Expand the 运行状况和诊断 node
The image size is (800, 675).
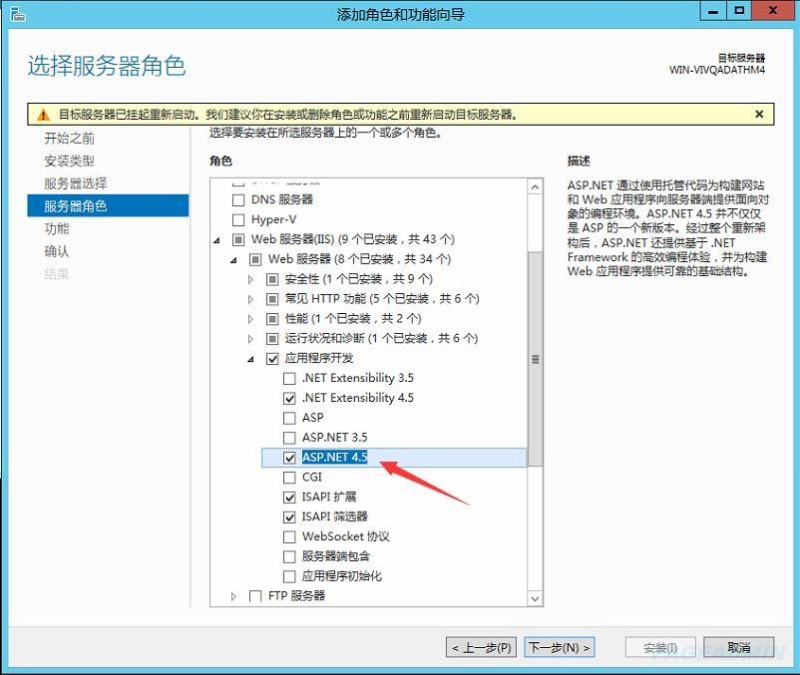[251, 339]
